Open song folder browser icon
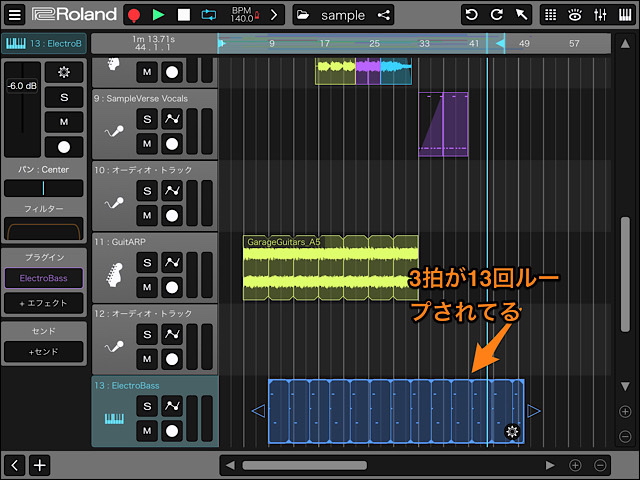The width and height of the screenshot is (640, 480). [x=303, y=15]
